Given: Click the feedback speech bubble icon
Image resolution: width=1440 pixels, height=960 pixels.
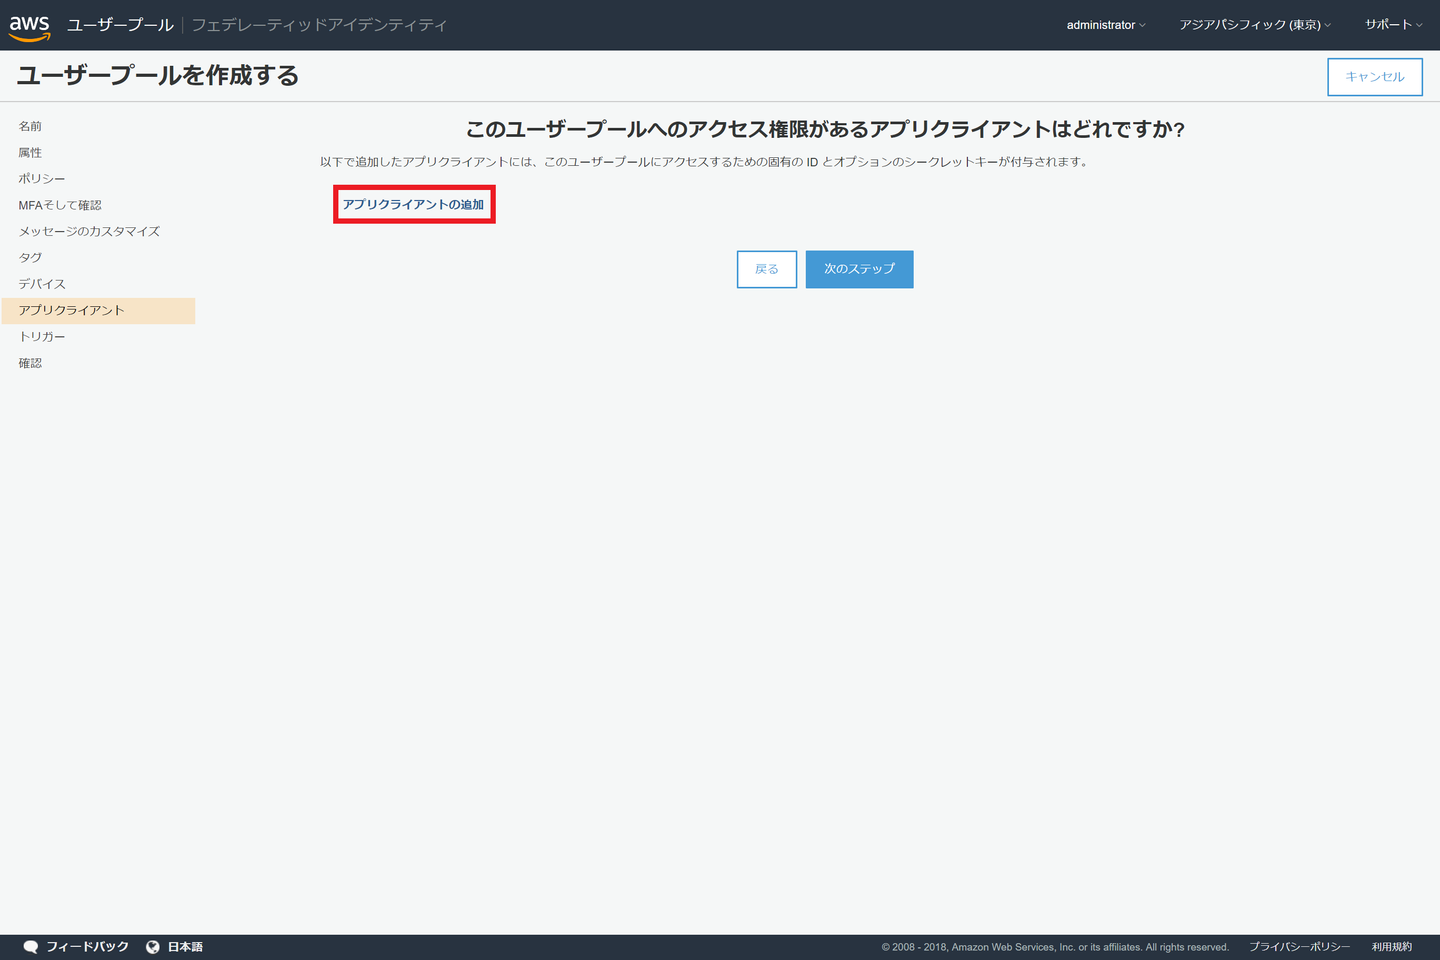Looking at the screenshot, I should tap(31, 947).
